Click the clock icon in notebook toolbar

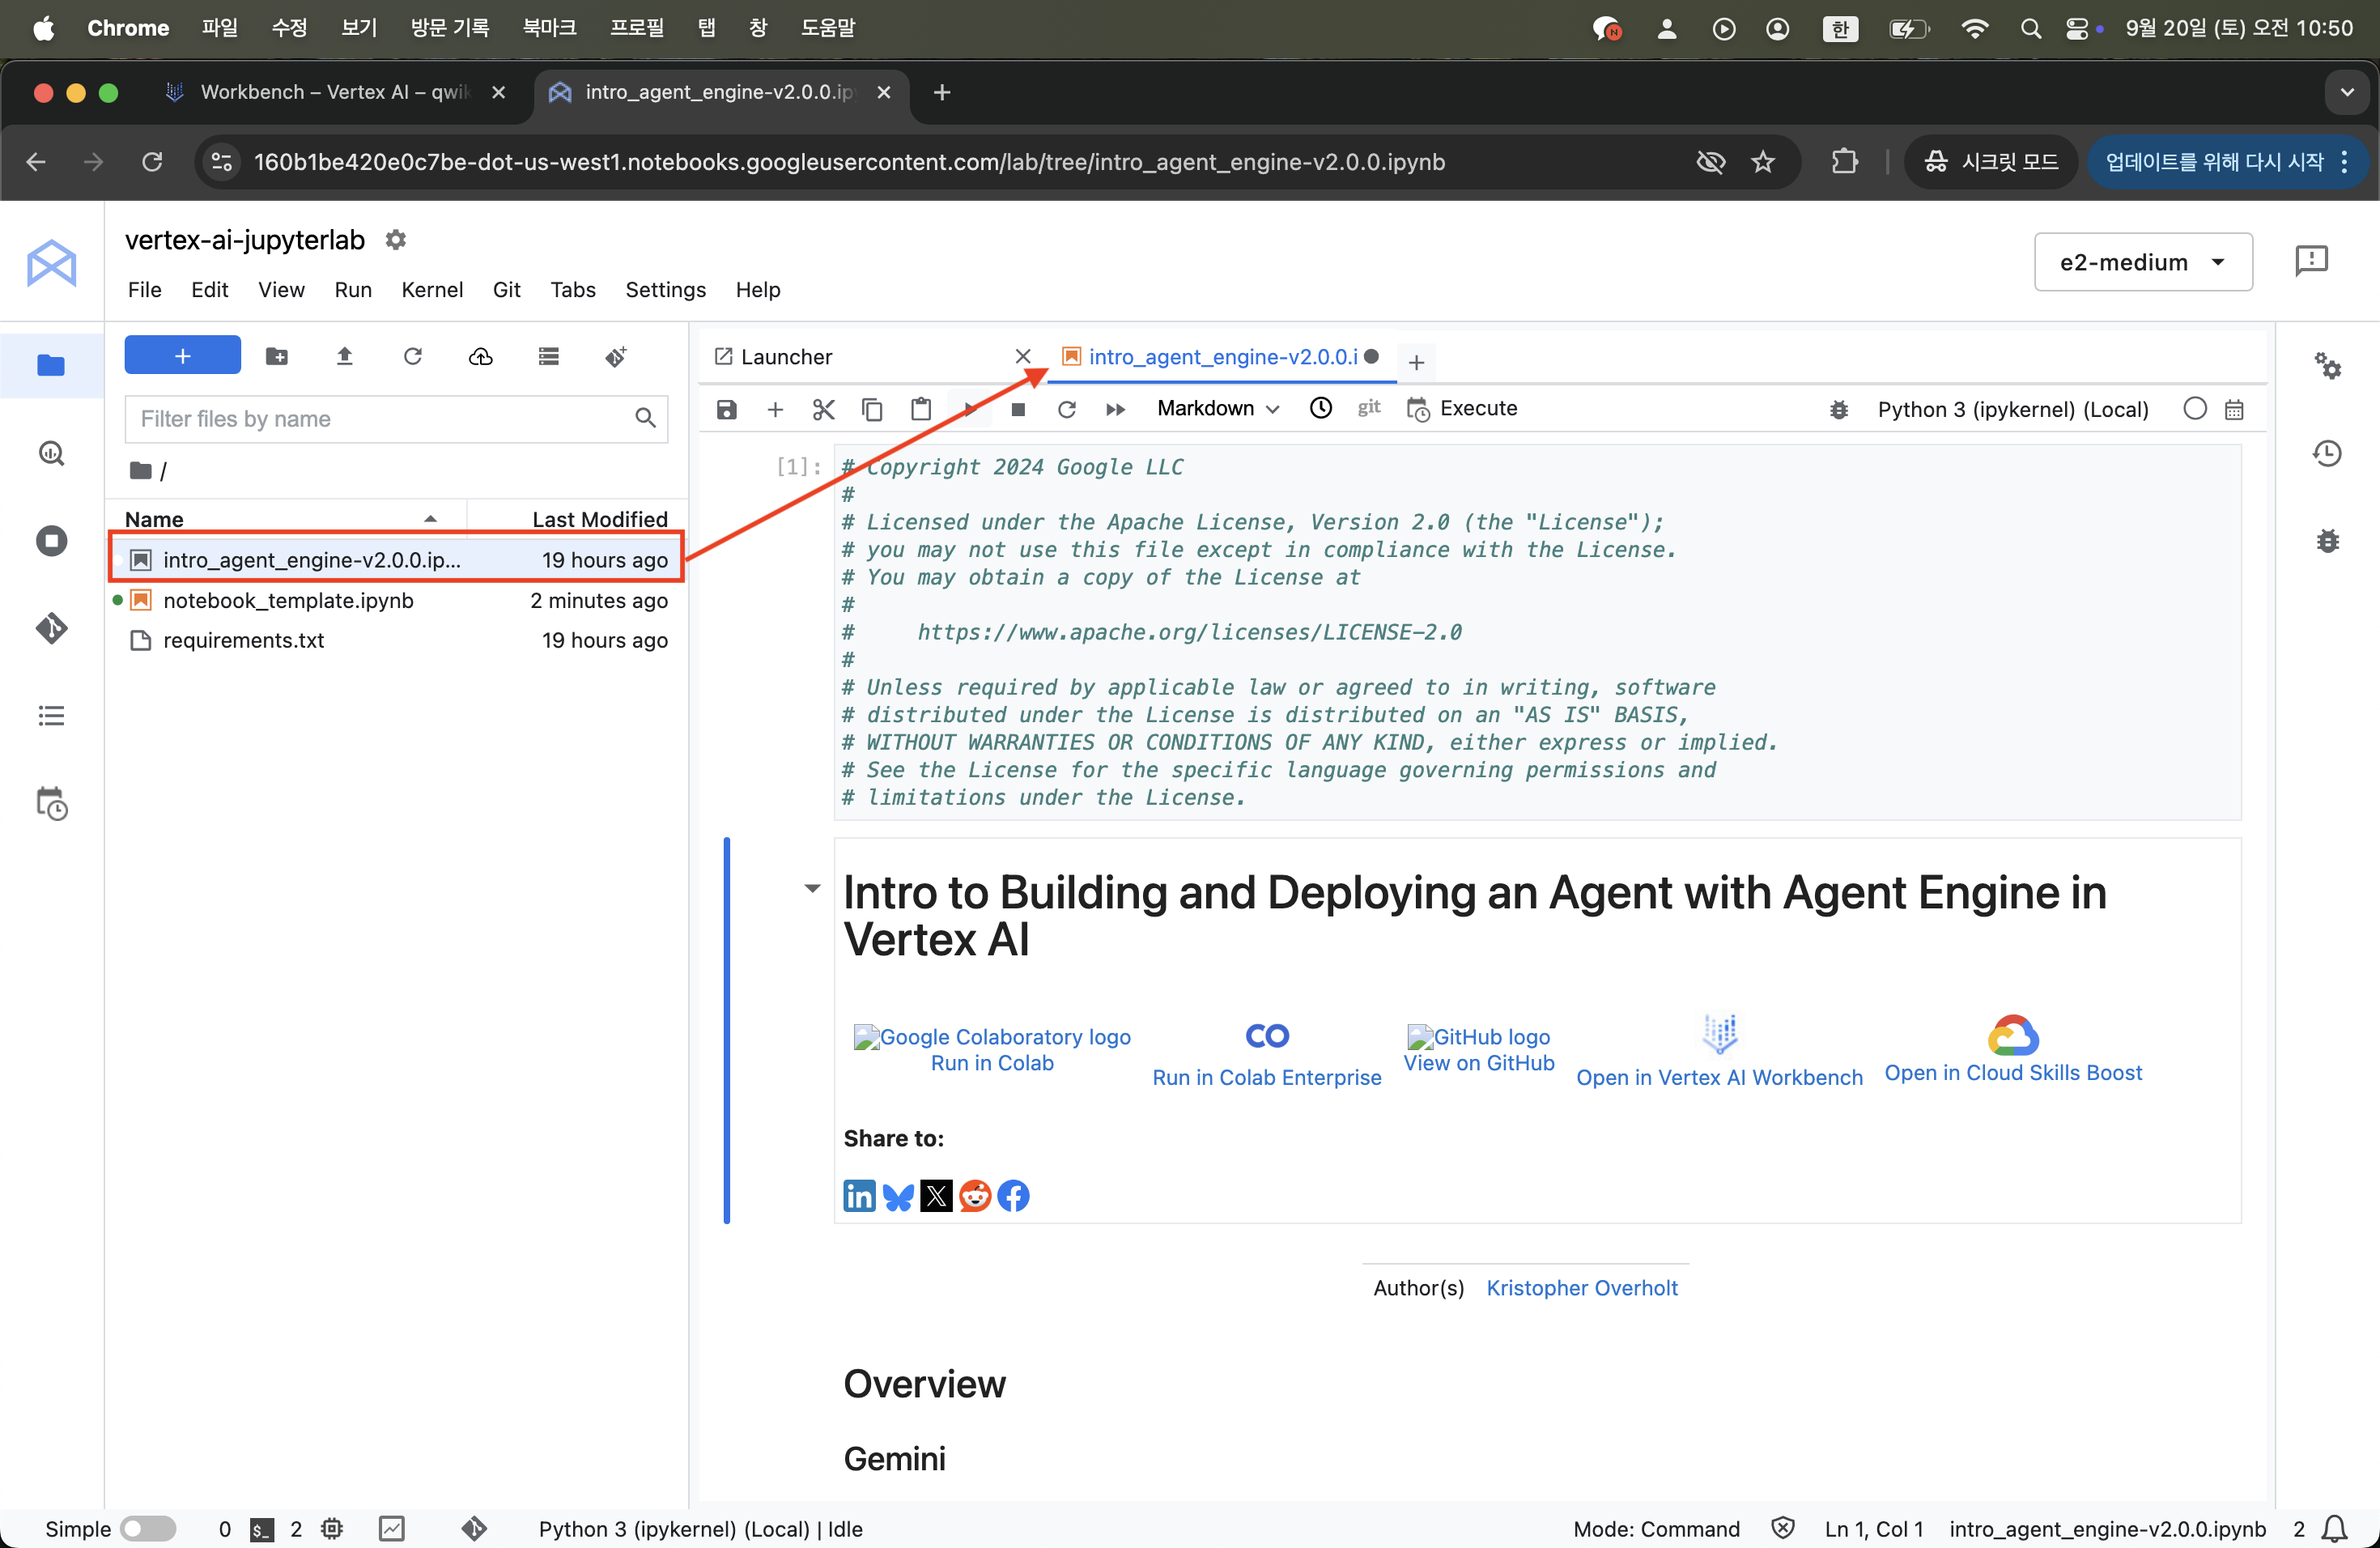click(x=1321, y=408)
